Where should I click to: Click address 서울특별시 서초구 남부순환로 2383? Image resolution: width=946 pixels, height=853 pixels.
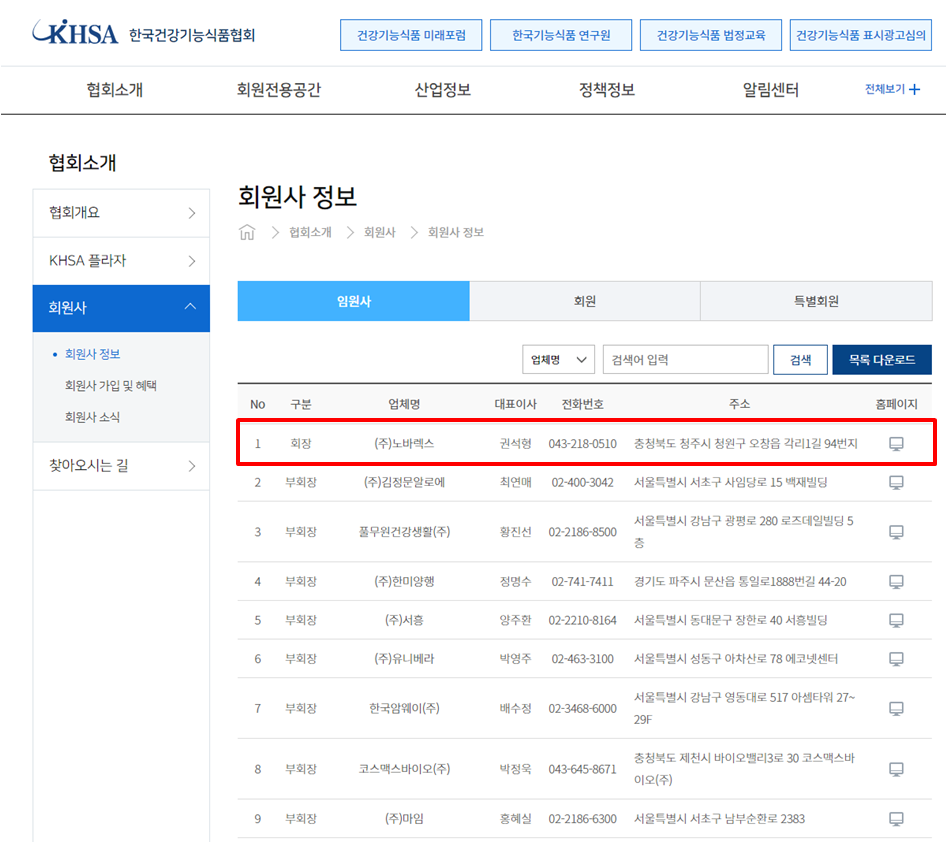[719, 818]
